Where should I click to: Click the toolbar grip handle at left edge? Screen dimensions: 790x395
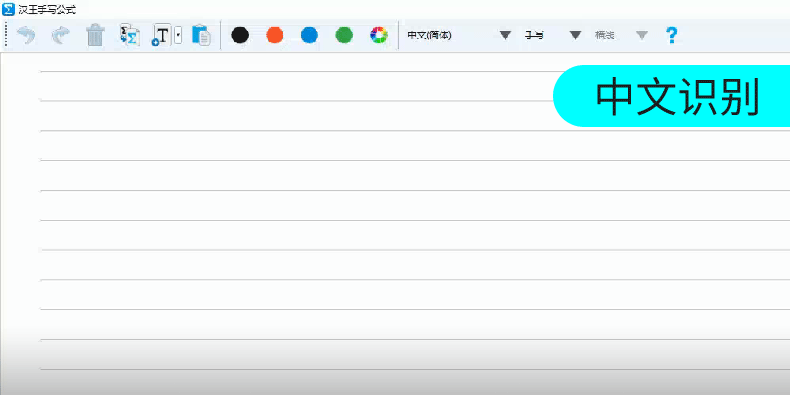tap(6, 35)
